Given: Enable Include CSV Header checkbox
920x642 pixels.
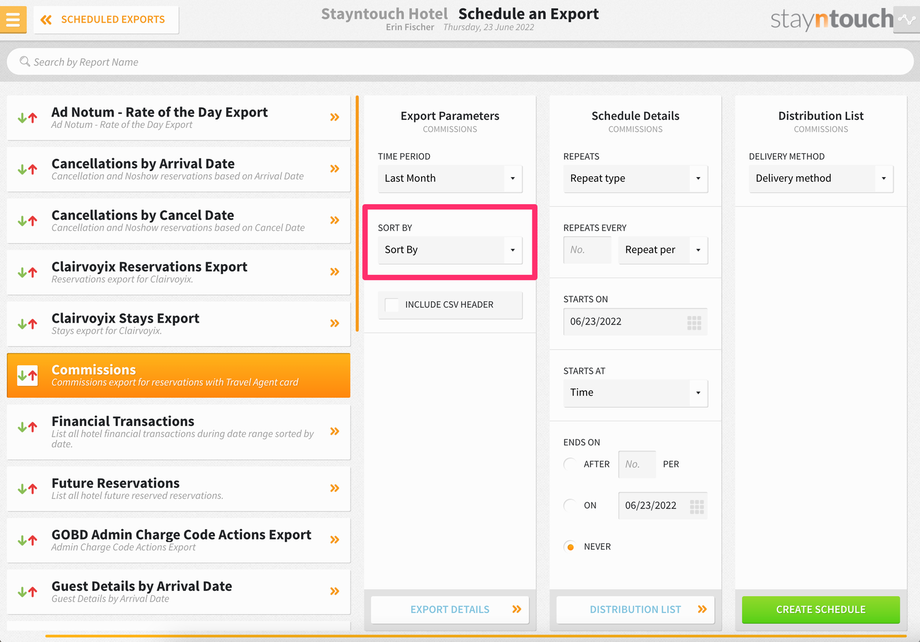Looking at the screenshot, I should (391, 305).
